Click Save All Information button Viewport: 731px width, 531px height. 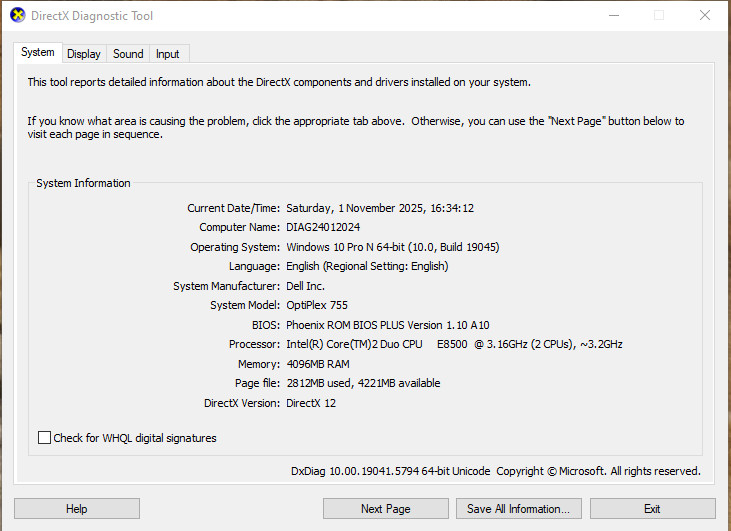[519, 509]
